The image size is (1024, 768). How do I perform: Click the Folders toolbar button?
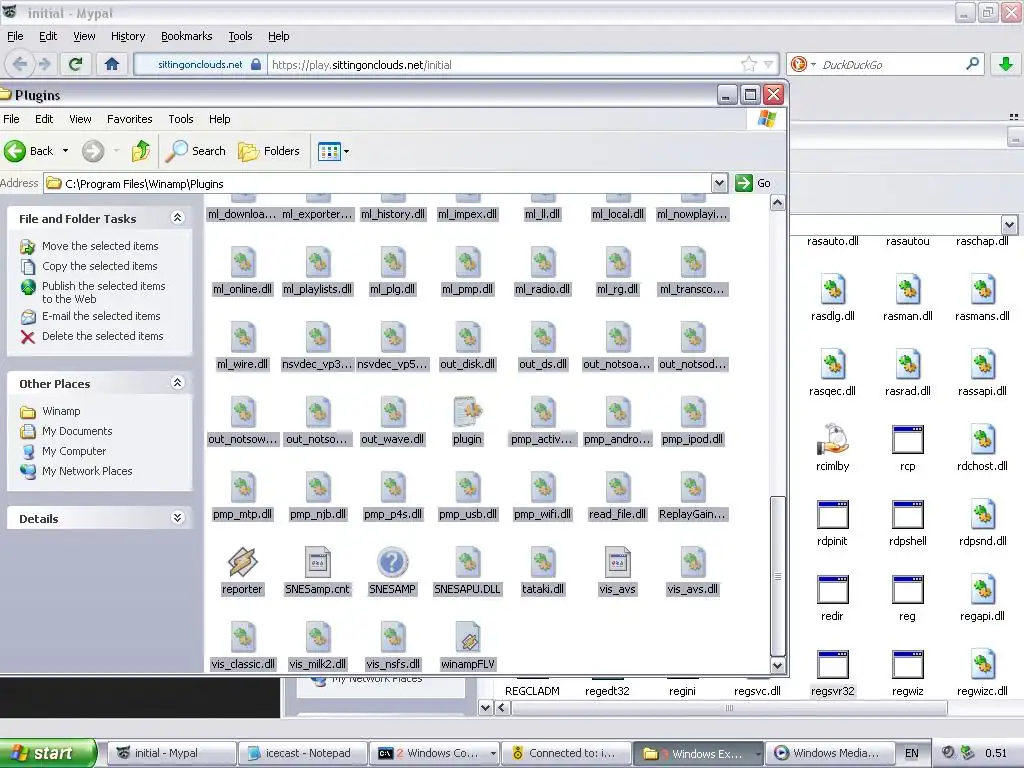tap(268, 151)
